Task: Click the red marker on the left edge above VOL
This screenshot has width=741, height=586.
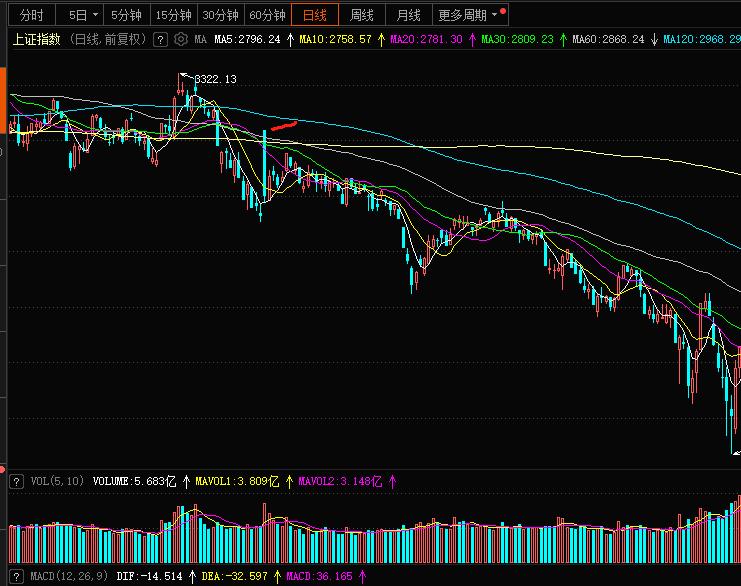Action: click(x=3, y=468)
